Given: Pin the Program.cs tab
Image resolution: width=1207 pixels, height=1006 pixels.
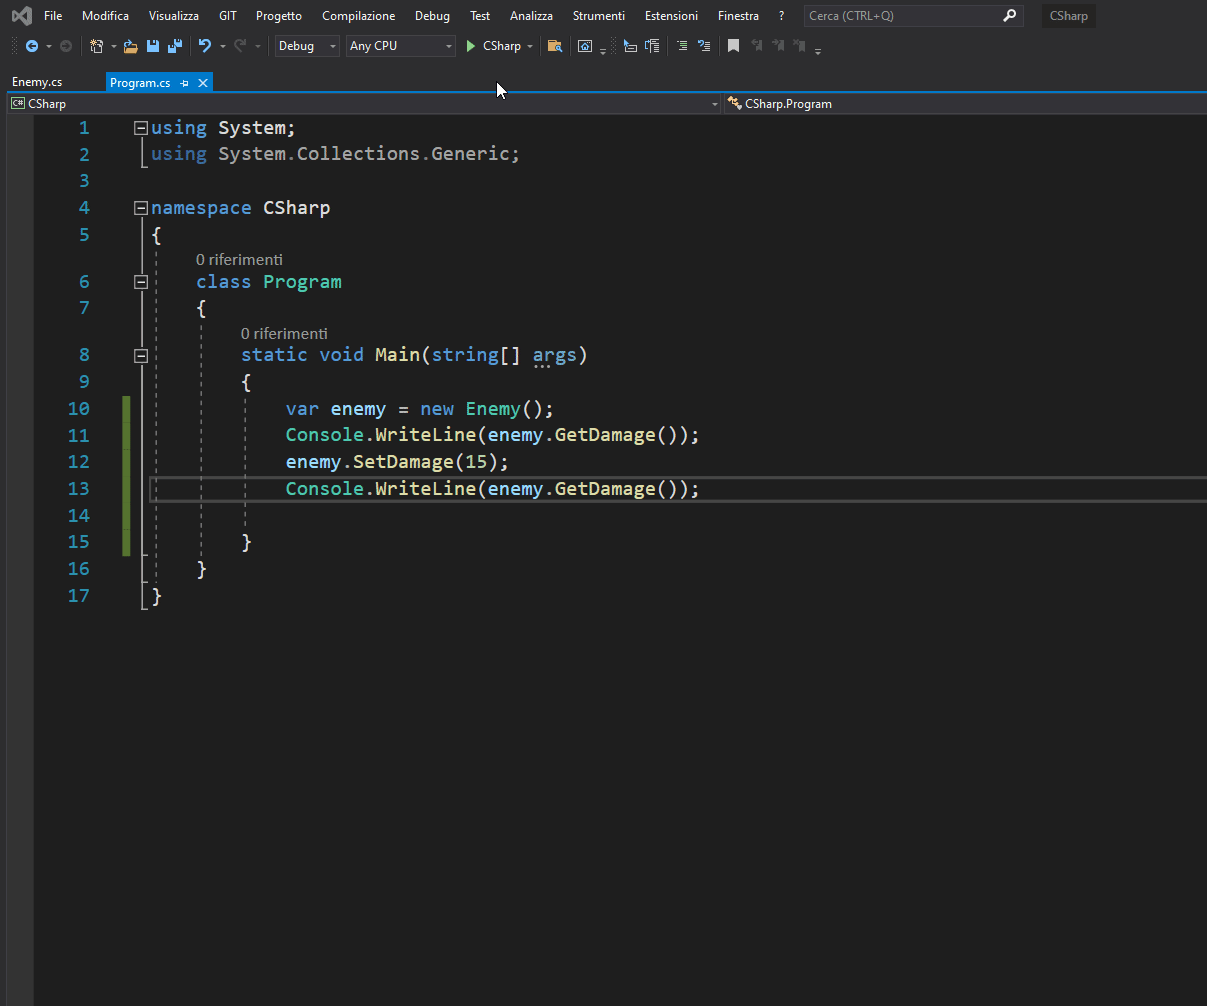Looking at the screenshot, I should [x=185, y=83].
